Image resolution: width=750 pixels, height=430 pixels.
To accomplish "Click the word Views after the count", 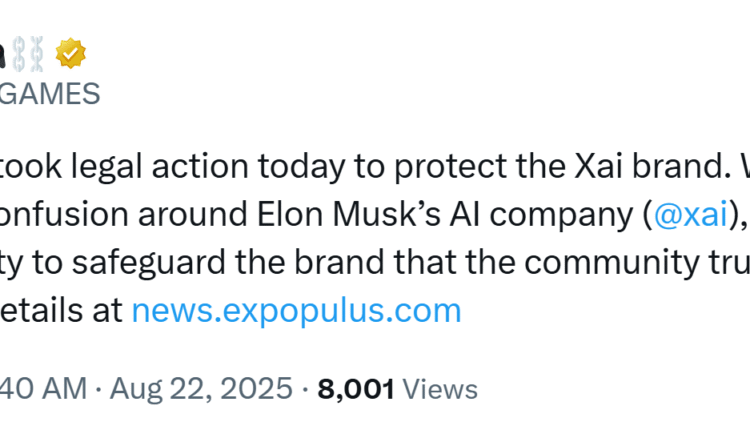I will 440,388.
